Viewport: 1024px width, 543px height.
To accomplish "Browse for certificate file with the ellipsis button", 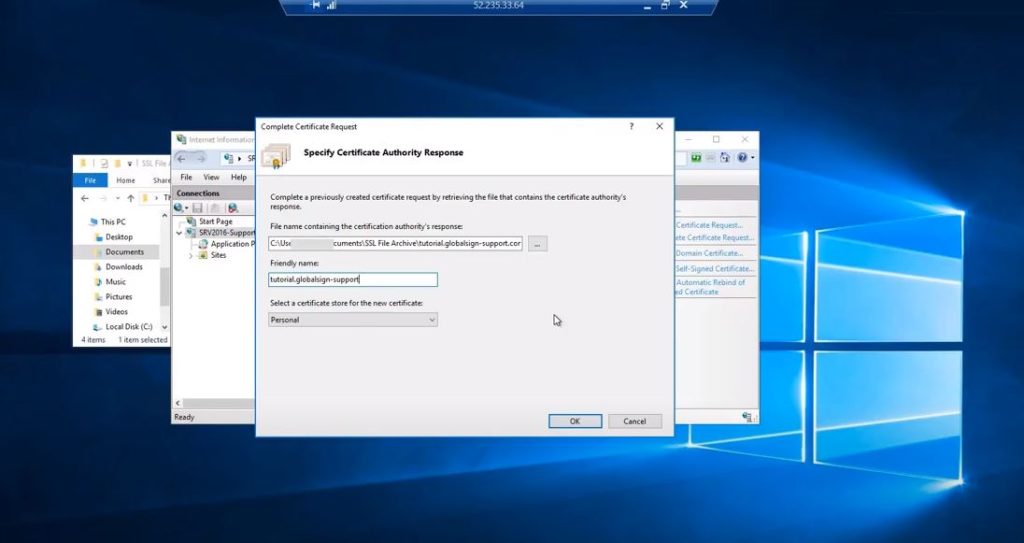I will (x=537, y=244).
